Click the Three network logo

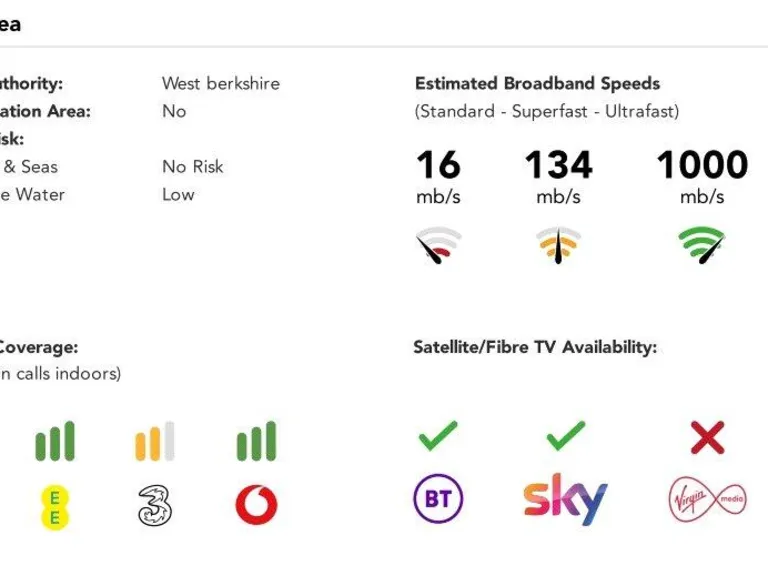(155, 505)
